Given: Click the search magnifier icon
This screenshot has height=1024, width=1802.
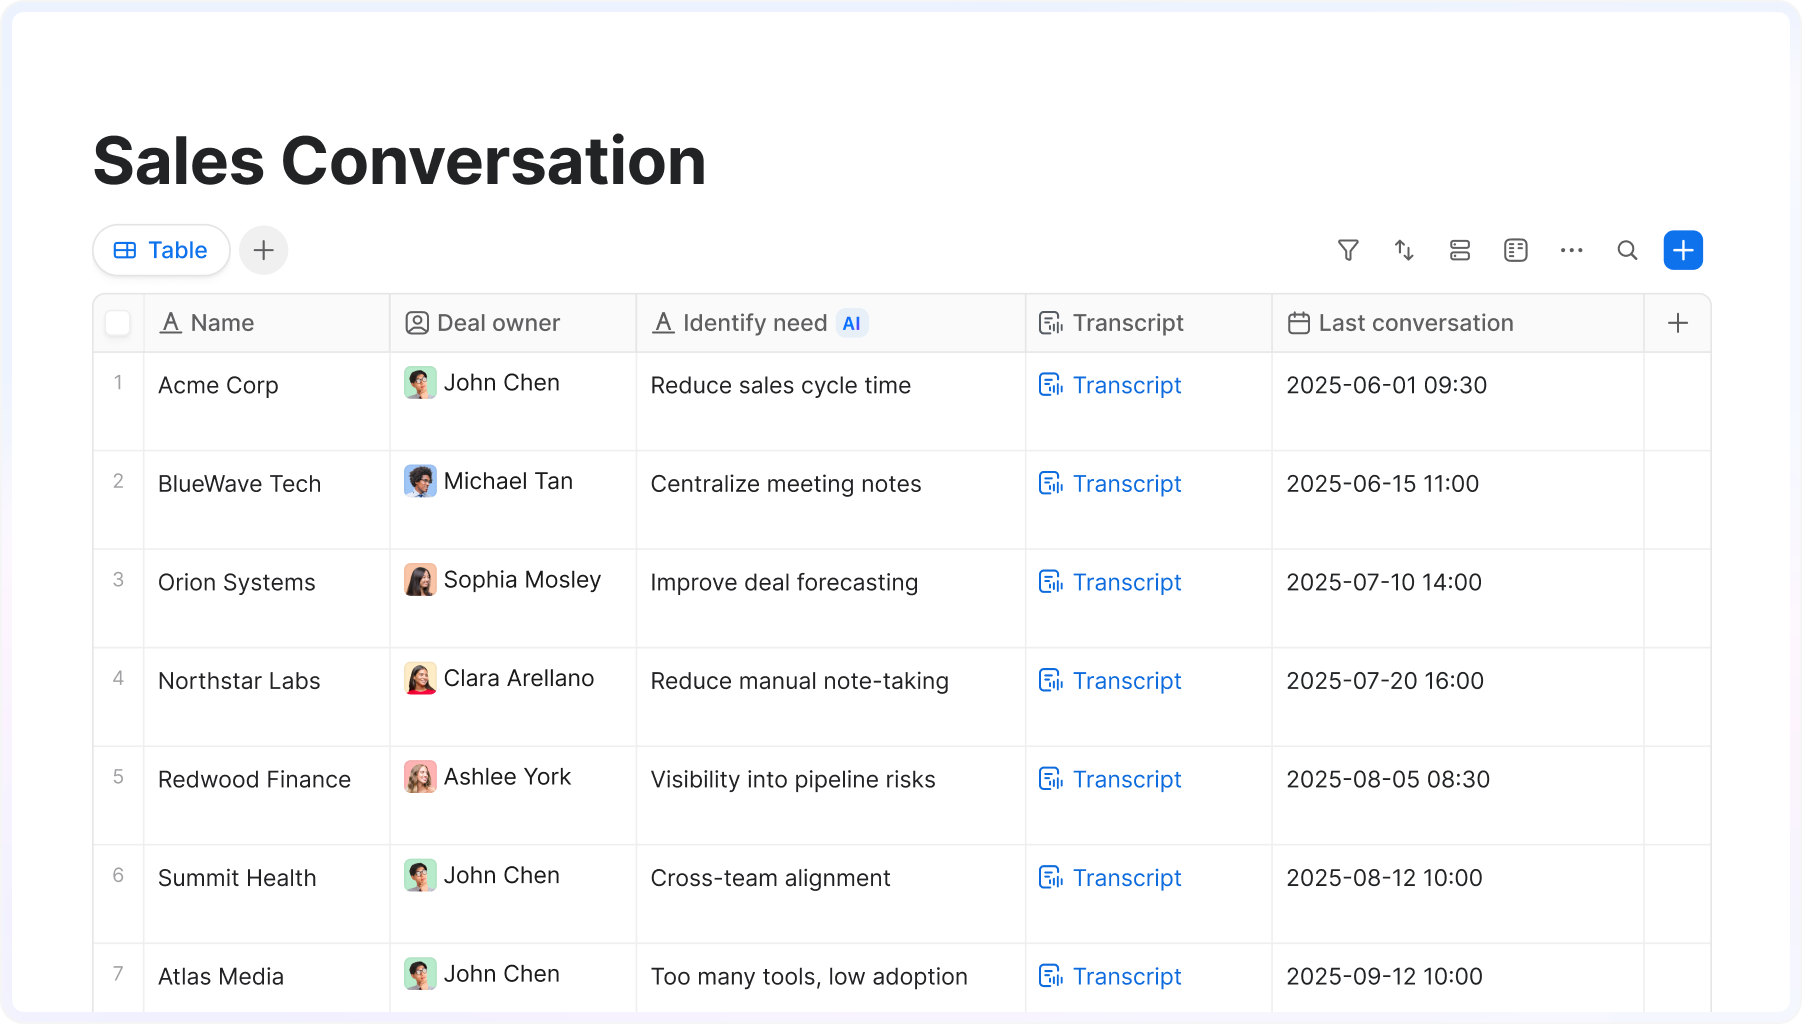Looking at the screenshot, I should click(1627, 250).
